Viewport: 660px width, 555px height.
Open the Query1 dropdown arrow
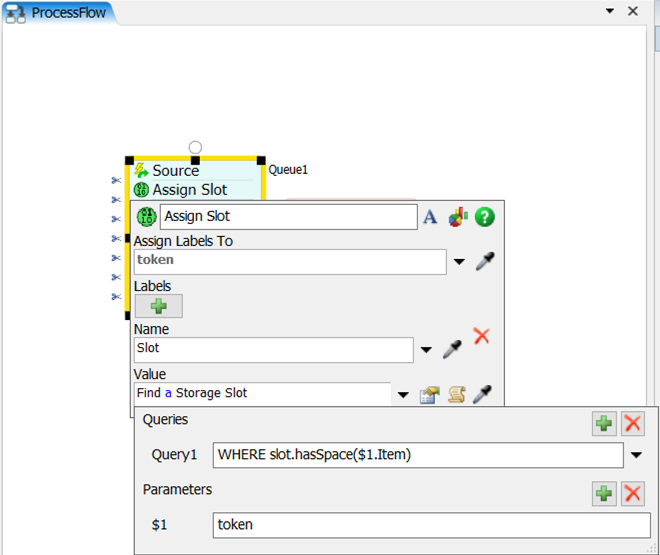tap(638, 455)
